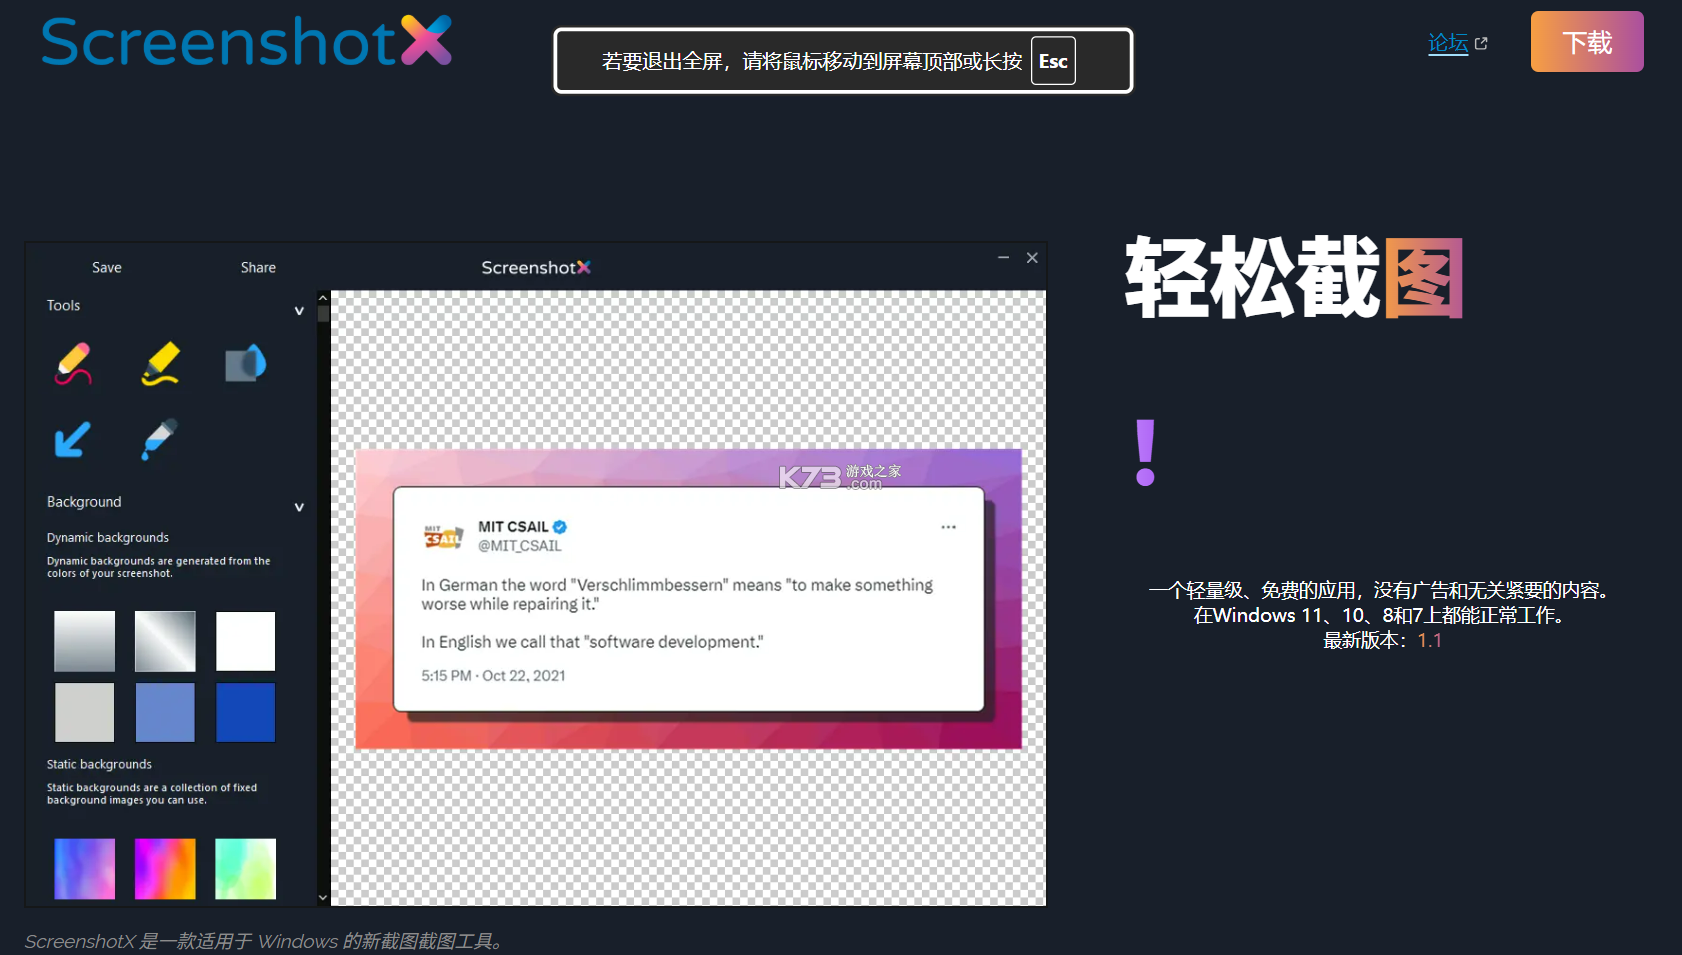
Task: Click the Esc key hint button
Action: [x=1053, y=61]
